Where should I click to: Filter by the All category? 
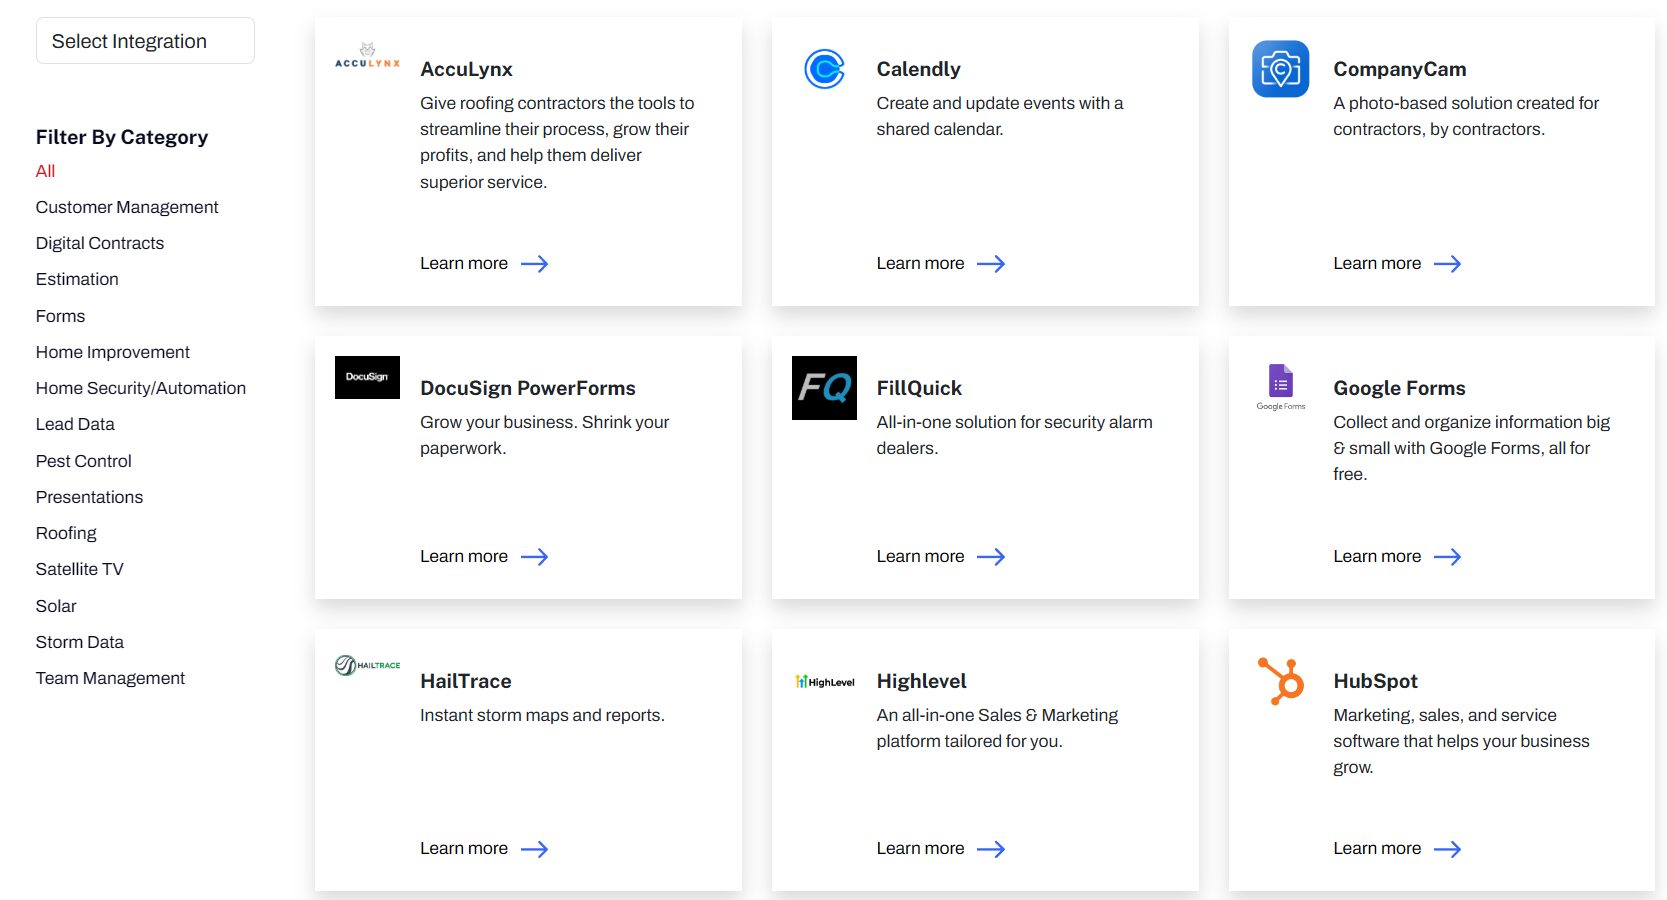coord(45,171)
